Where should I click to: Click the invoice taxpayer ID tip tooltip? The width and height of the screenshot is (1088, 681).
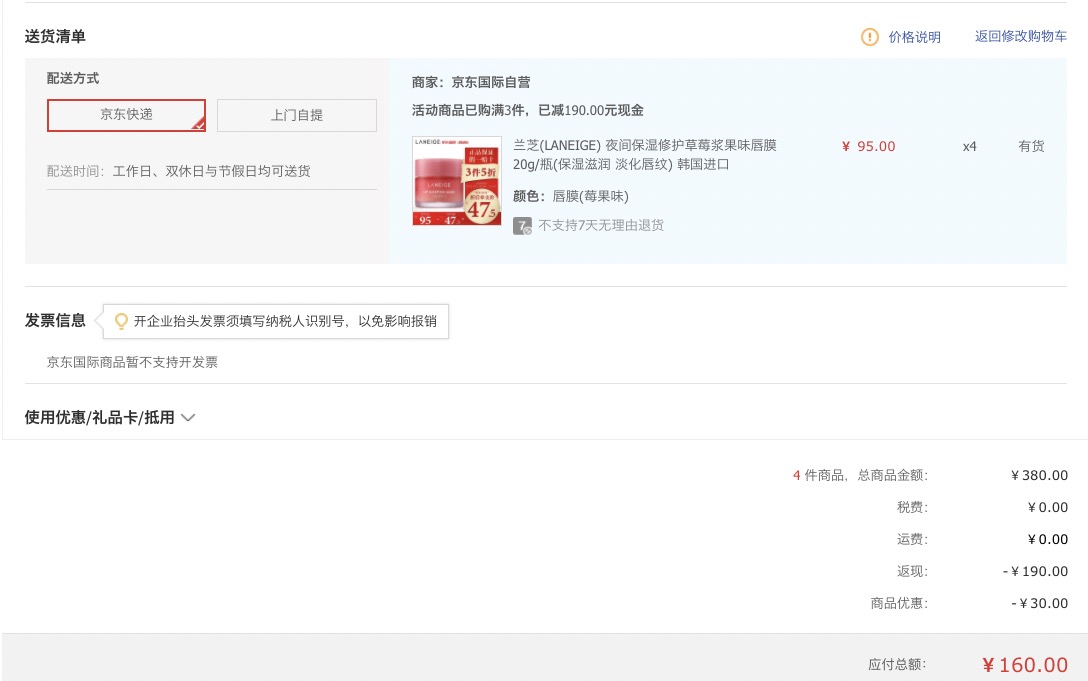[x=276, y=321]
